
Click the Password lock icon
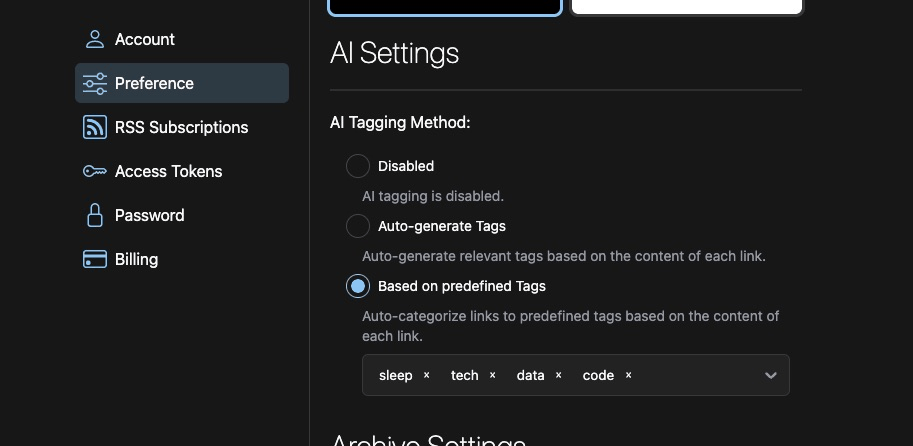click(x=95, y=215)
